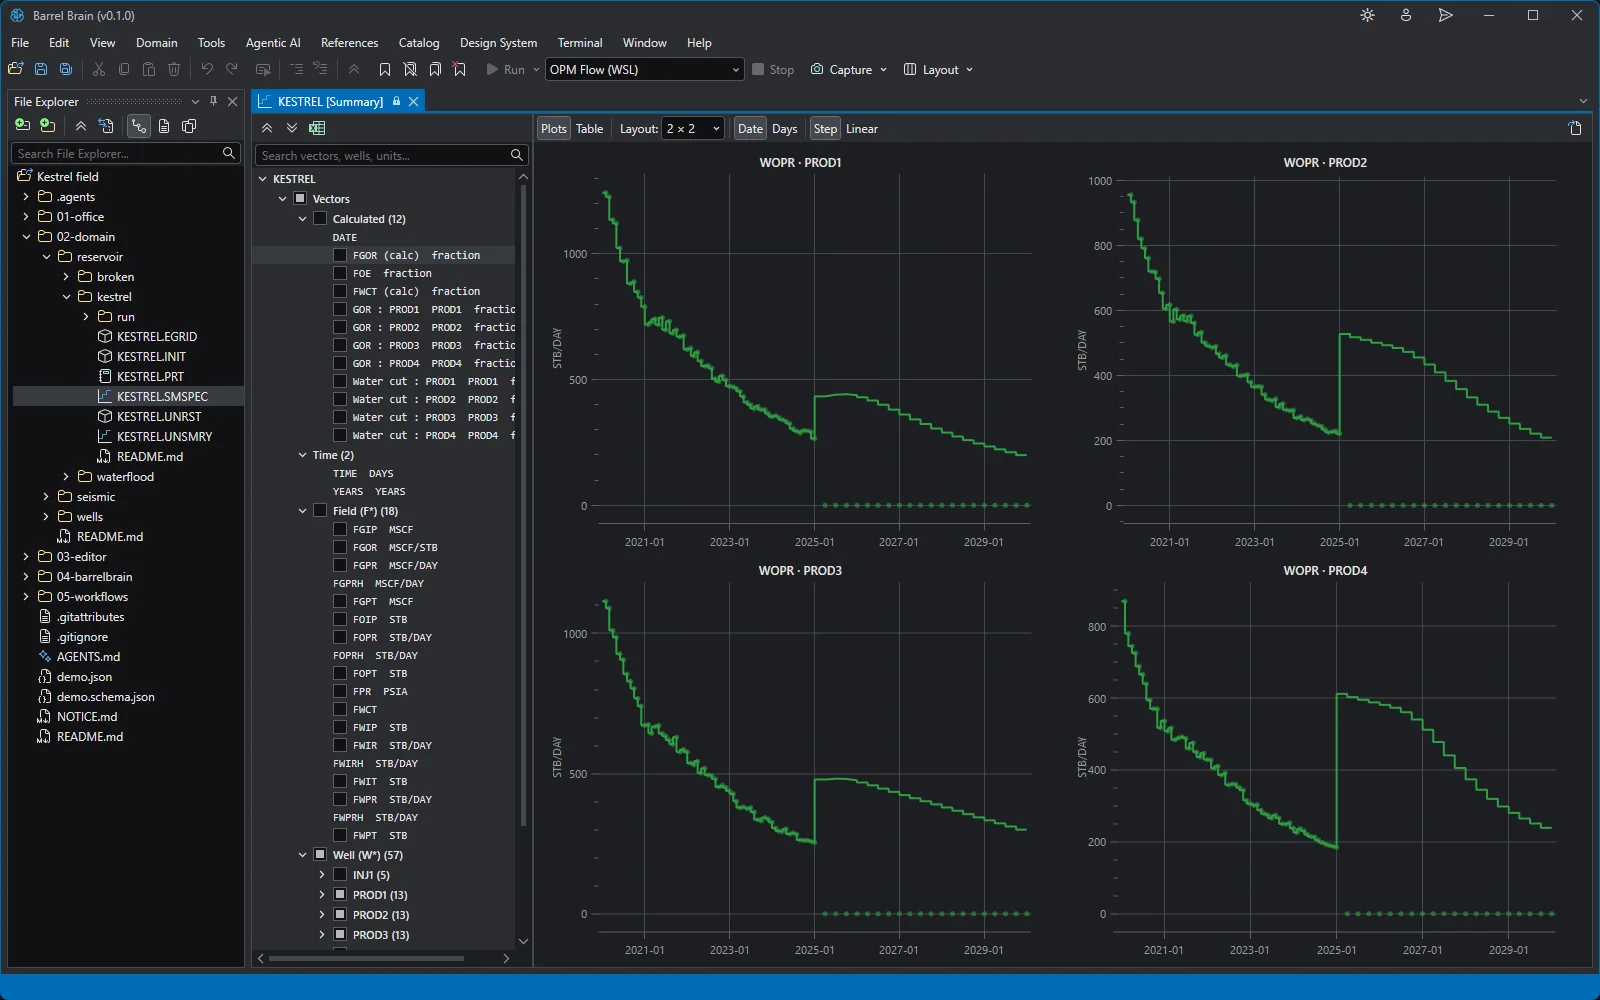Collapse the 02-domain folder
This screenshot has height=1000, width=1600.
26,237
